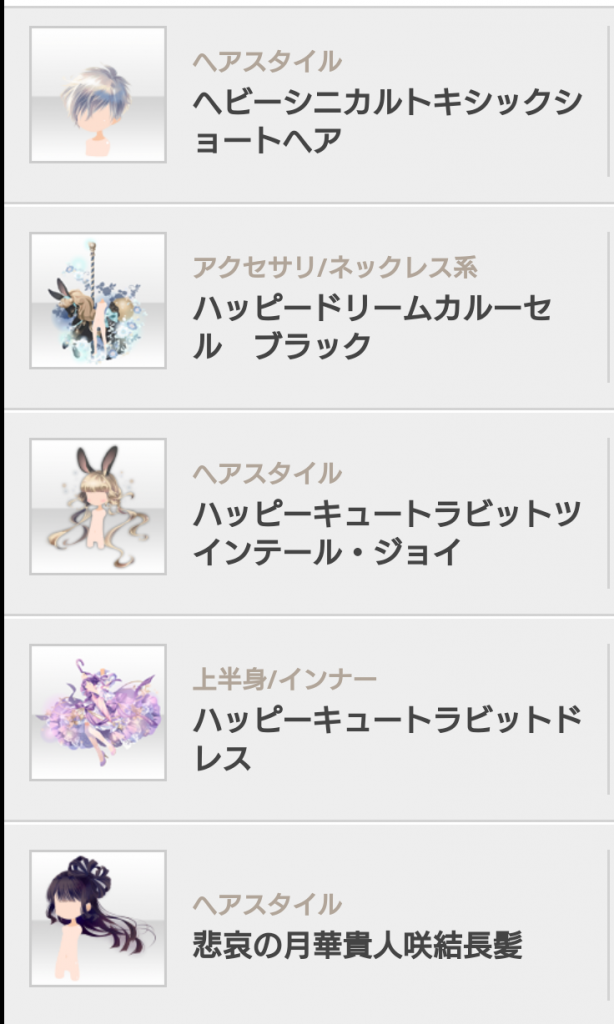The width and height of the screenshot is (614, 1024).
Task: Select the toxic short hair list row
Action: pos(309,104)
